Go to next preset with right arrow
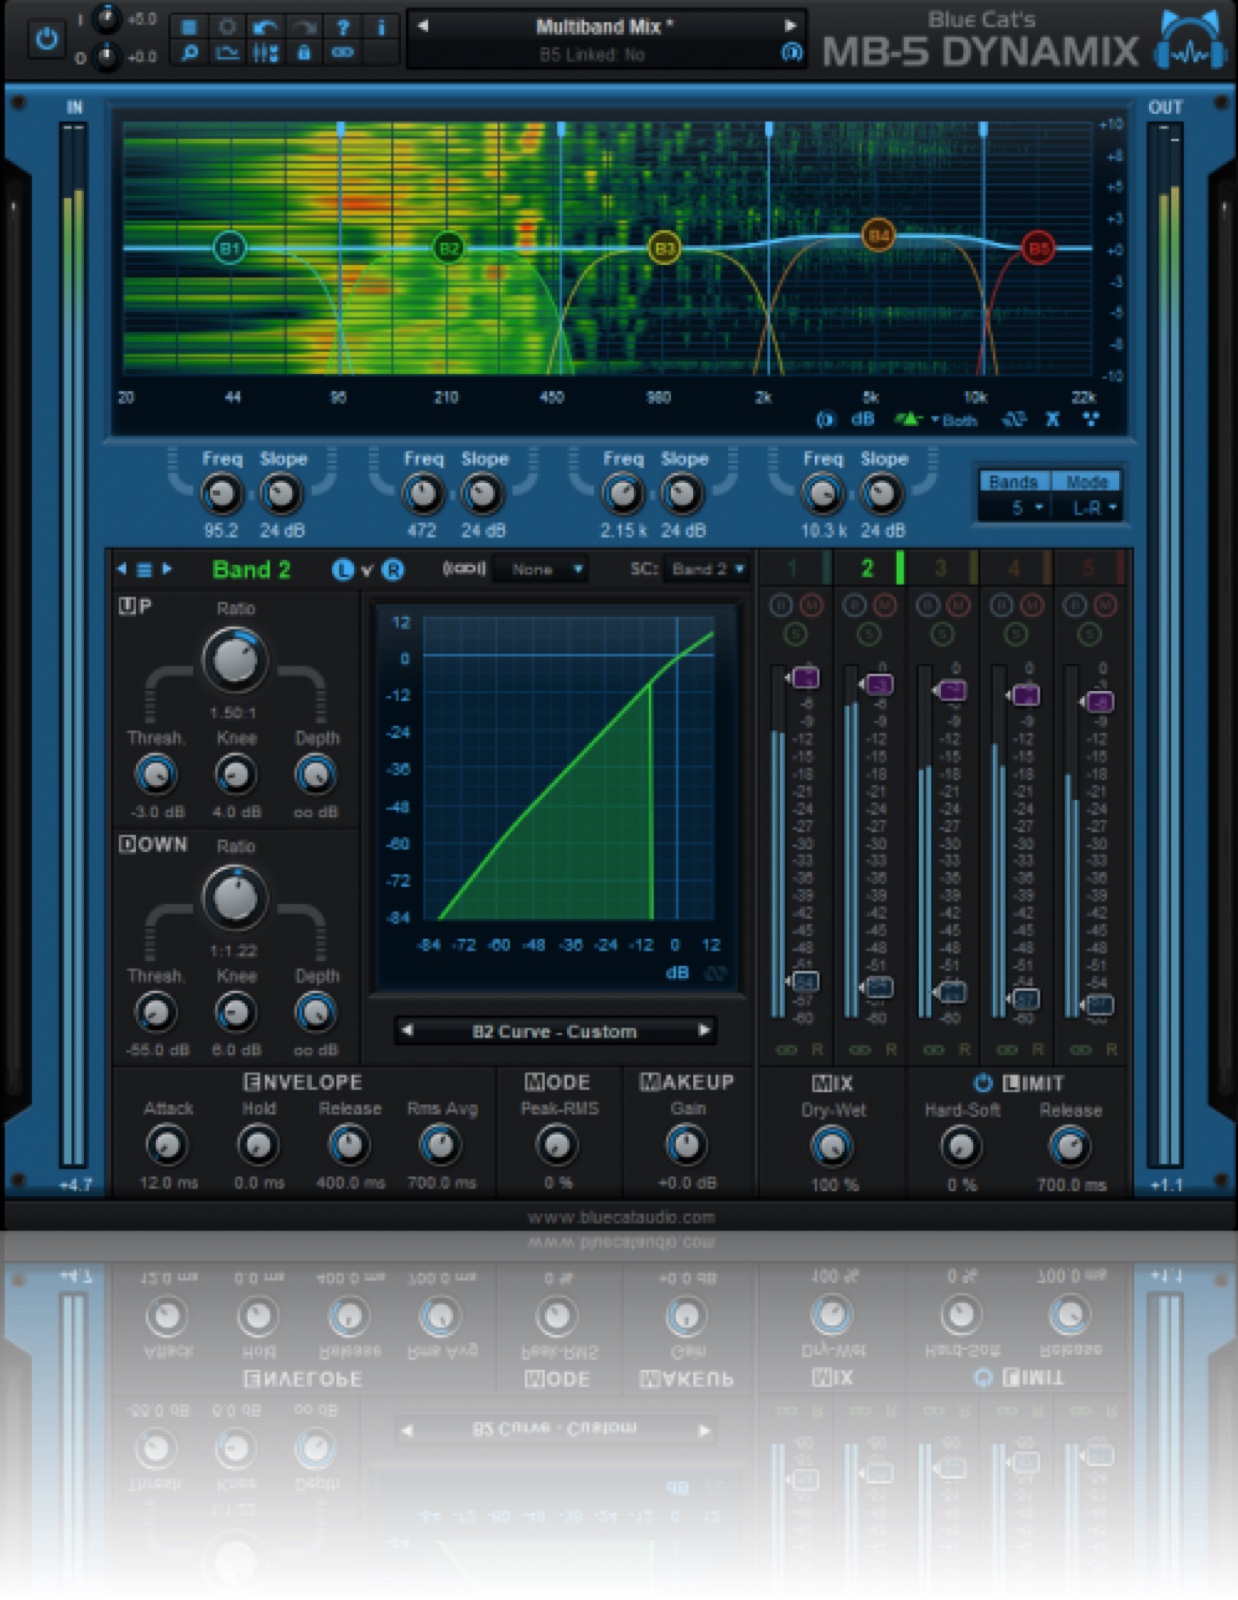Screen dimensions: 1238x1600 click(790, 26)
